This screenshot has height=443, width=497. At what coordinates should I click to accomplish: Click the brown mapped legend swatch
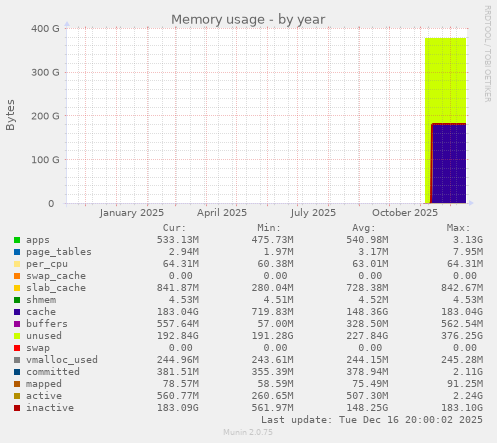[17, 384]
